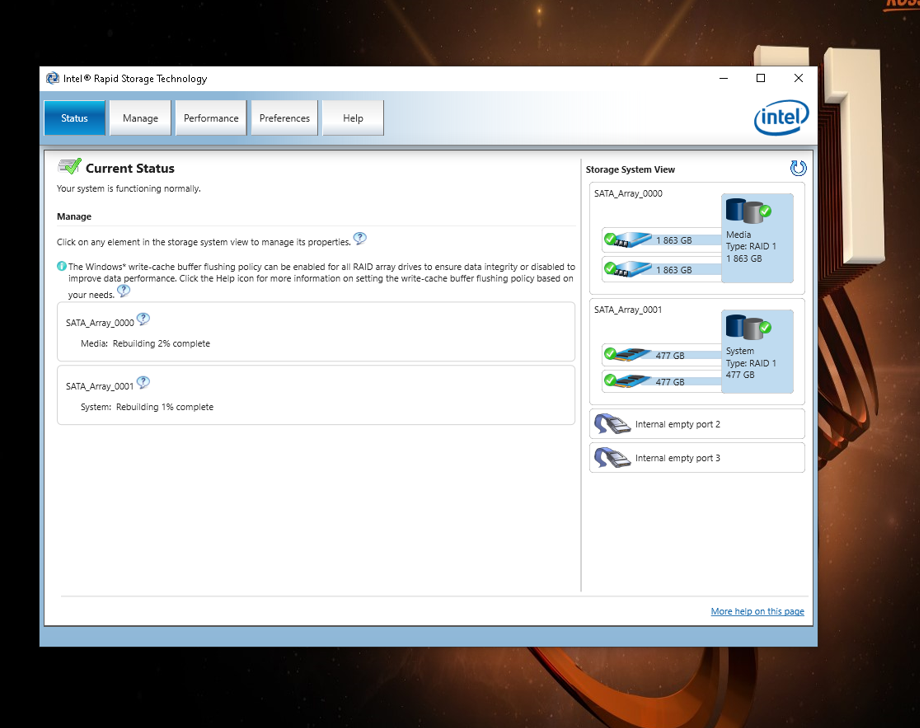Click Media: Rebuilding 2% complete status
Viewport: 920px width, 728px height.
click(x=145, y=344)
